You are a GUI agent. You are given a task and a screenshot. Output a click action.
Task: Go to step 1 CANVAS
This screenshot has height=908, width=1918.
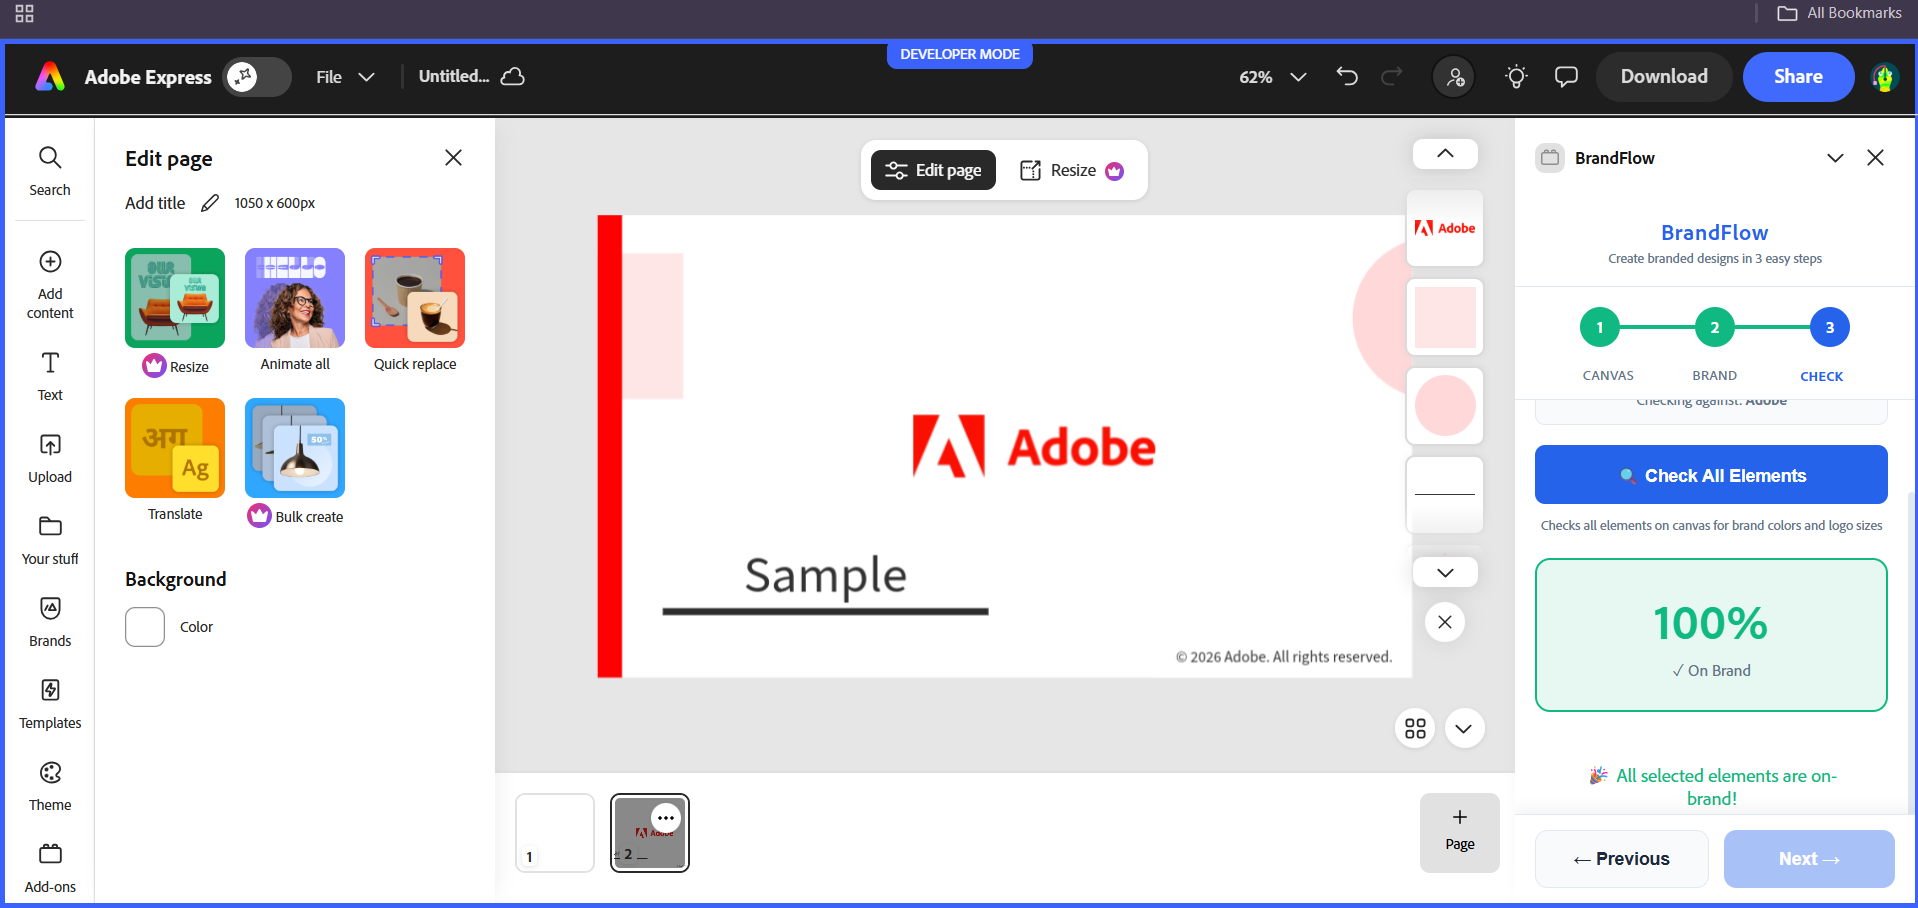click(x=1600, y=328)
